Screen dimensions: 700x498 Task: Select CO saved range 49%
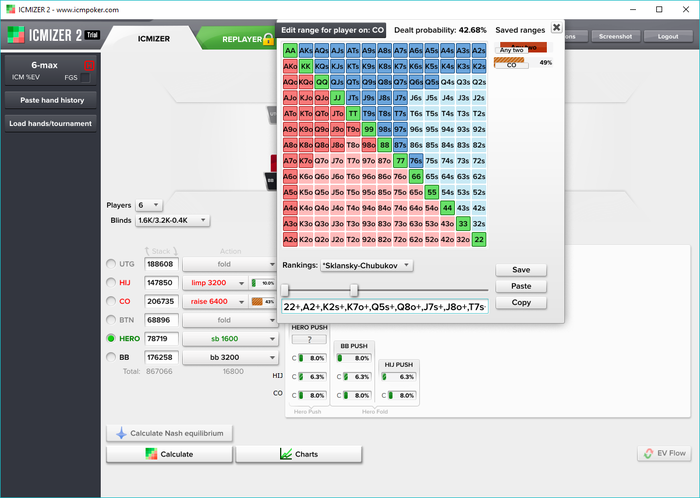[x=522, y=63]
